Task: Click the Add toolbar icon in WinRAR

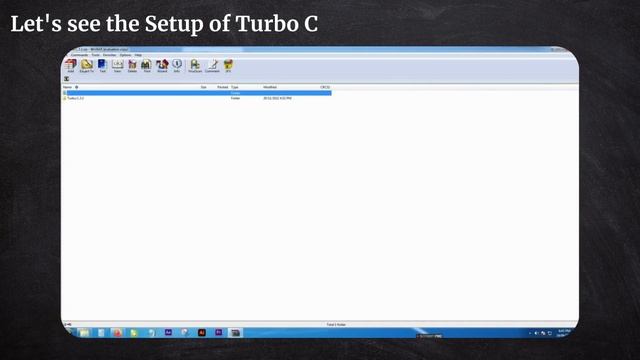Action: tap(71, 66)
